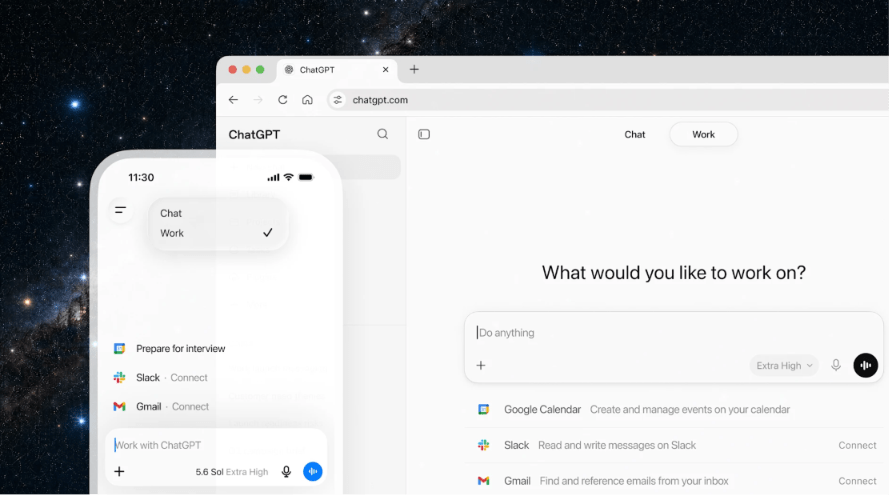The width and height of the screenshot is (889, 495).
Task: Focus the Work with ChatGPT phone field
Action: pos(215,445)
